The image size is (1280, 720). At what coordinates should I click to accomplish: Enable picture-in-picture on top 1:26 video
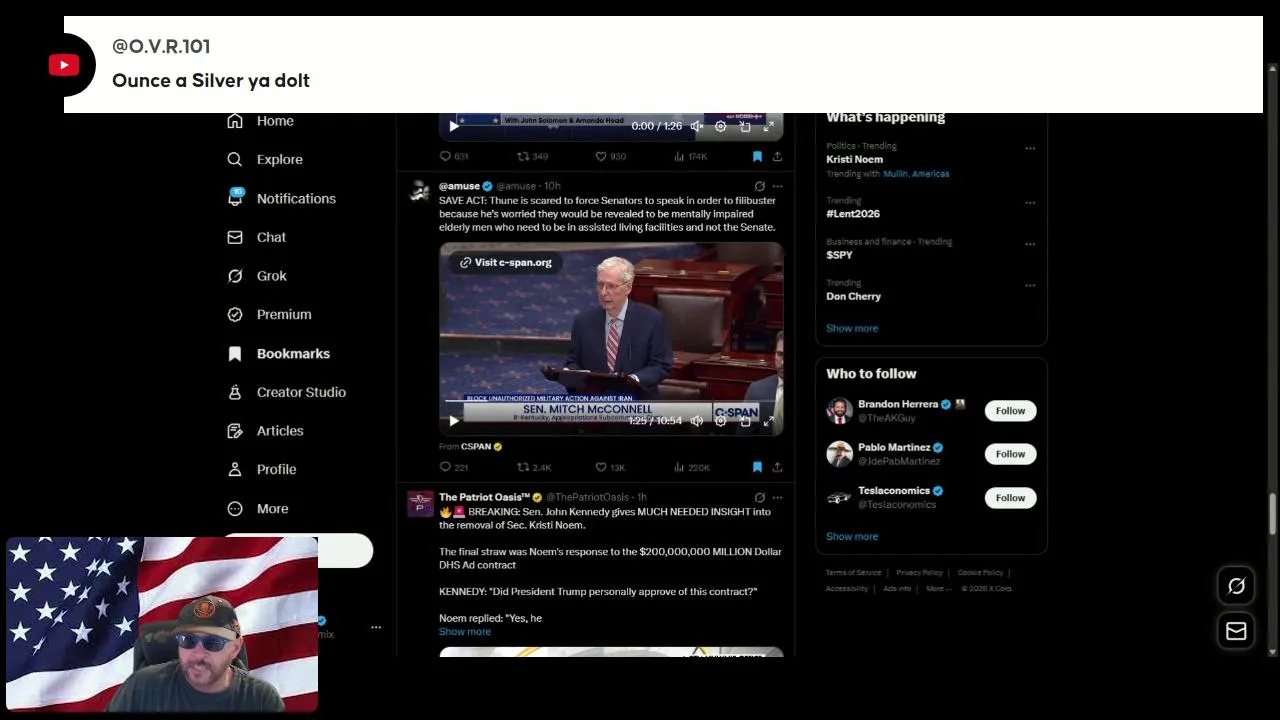point(745,126)
